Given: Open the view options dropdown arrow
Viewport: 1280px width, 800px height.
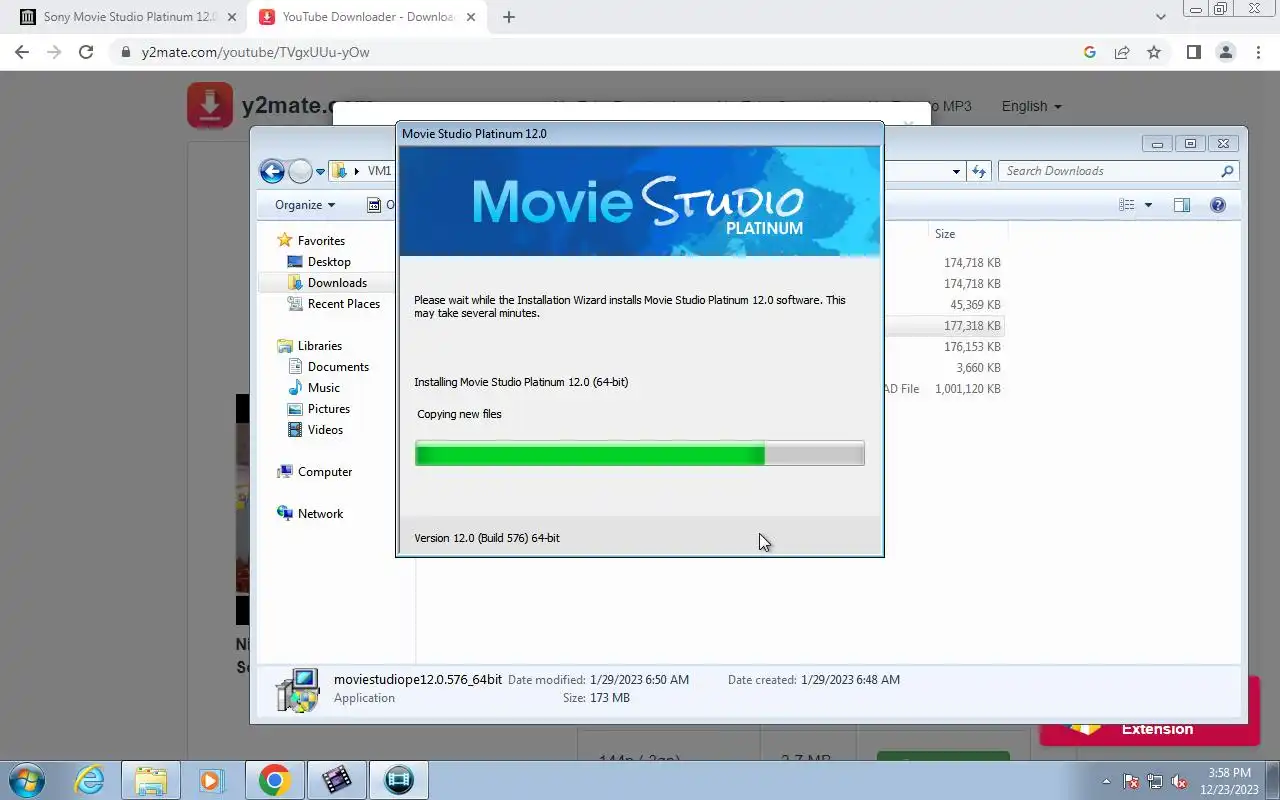Looking at the screenshot, I should pos(1148,205).
